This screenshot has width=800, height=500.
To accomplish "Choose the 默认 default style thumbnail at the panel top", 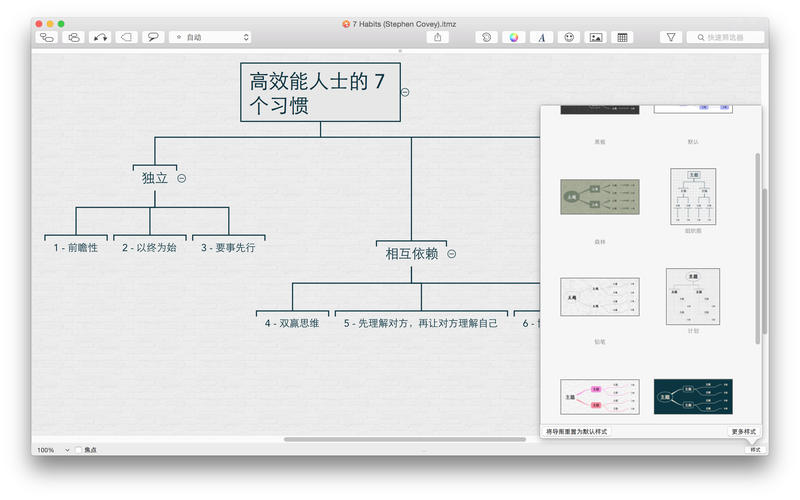I will pyautogui.click(x=693, y=109).
